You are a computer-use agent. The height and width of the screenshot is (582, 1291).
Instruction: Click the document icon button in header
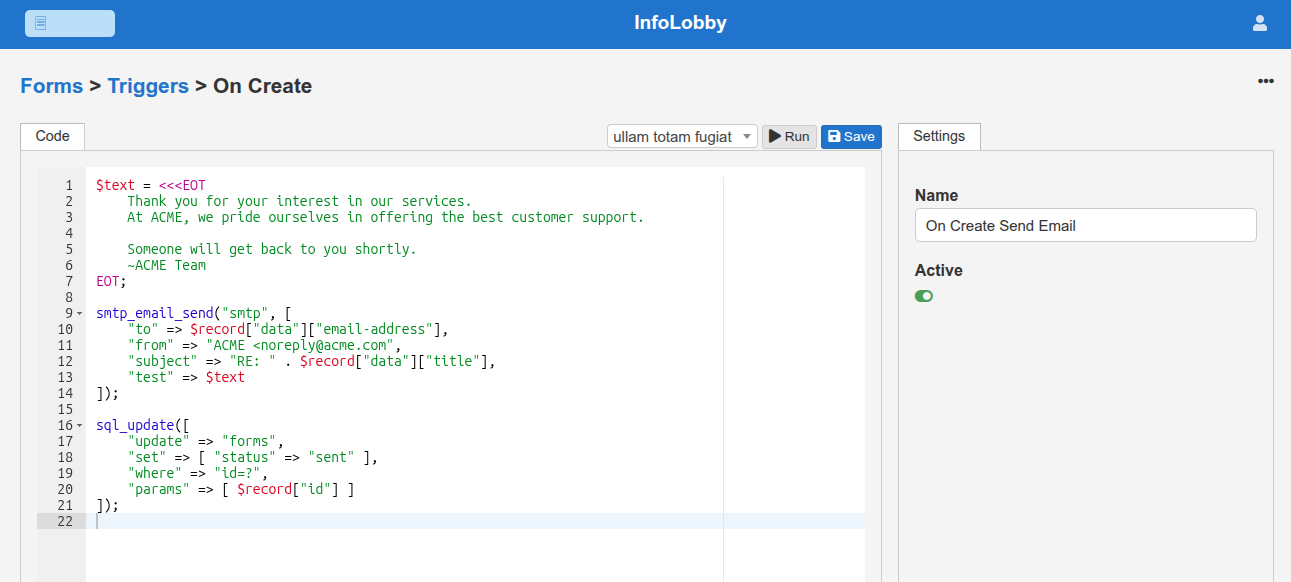click(x=69, y=24)
